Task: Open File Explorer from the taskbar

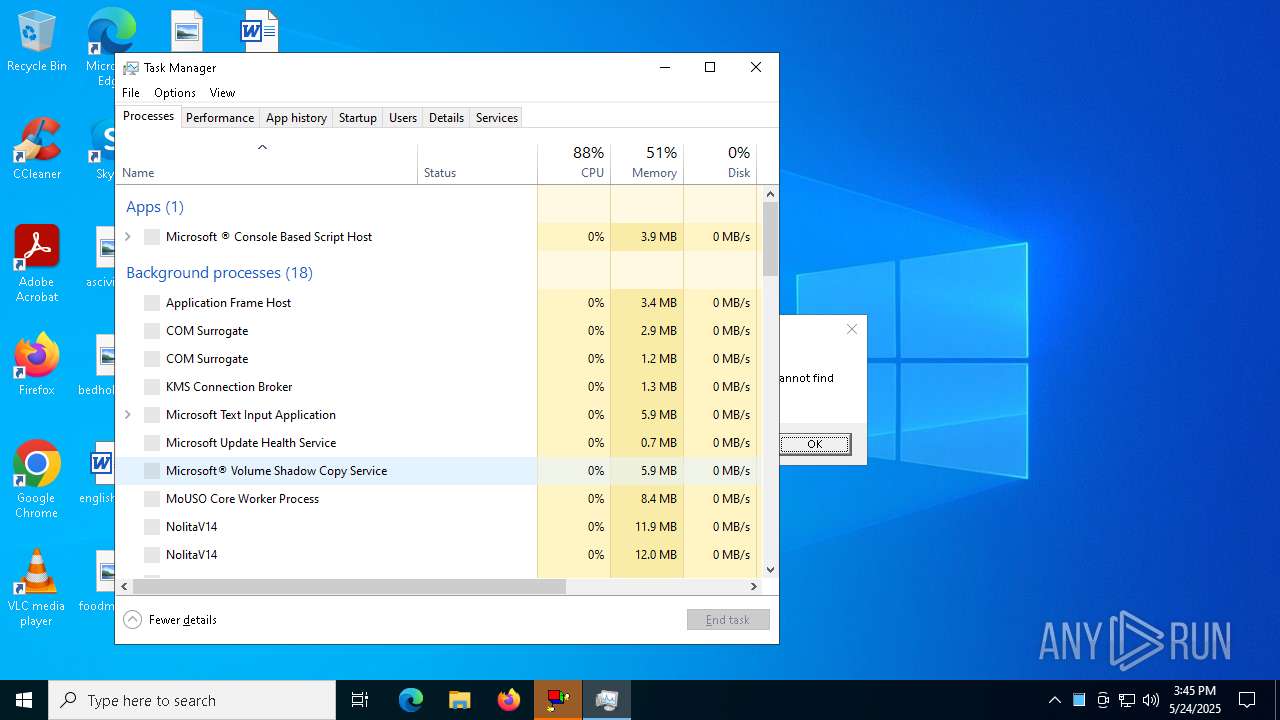Action: click(x=460, y=700)
